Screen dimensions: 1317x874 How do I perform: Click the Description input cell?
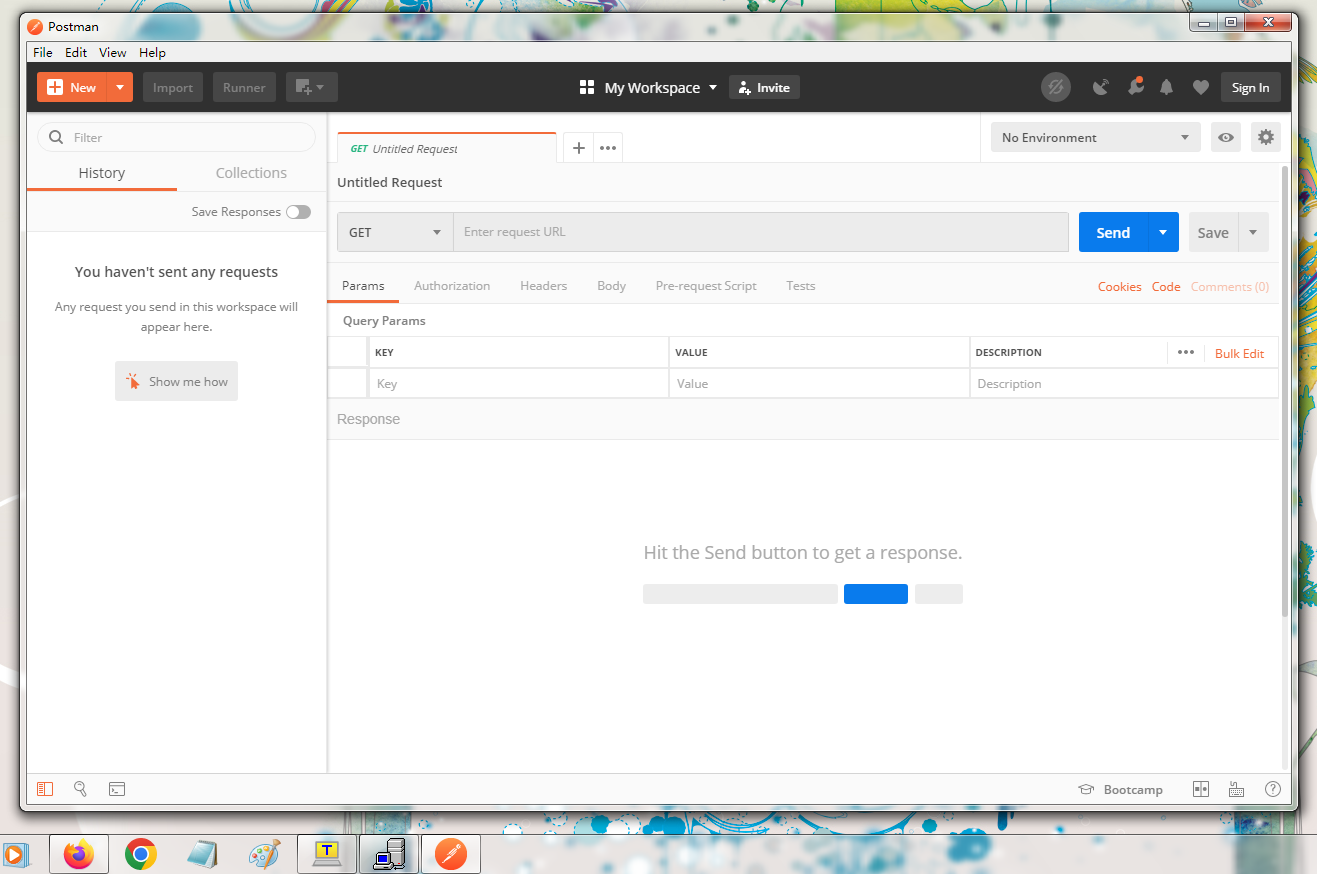[1124, 384]
